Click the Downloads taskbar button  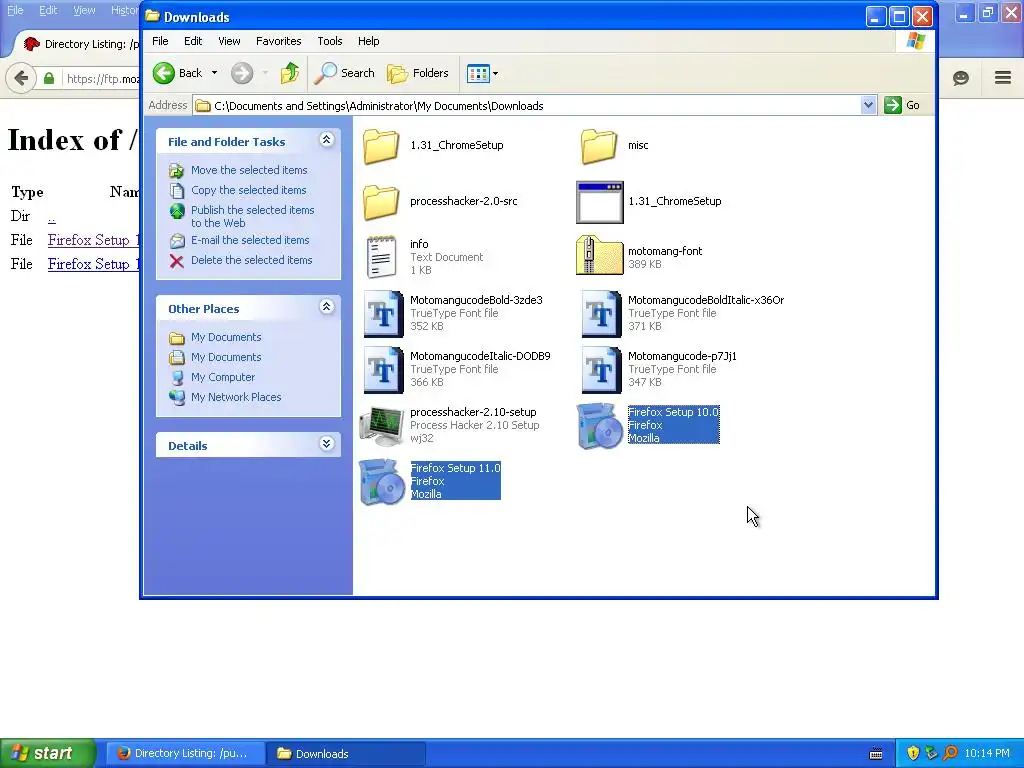point(346,754)
